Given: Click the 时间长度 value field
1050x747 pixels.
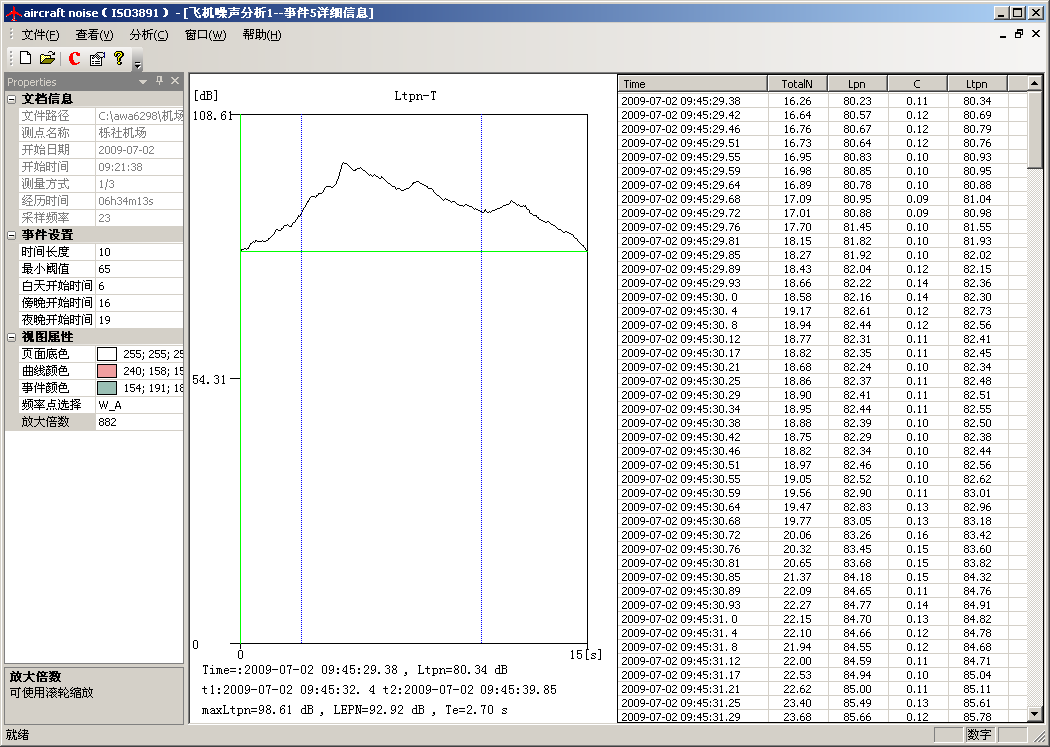Looking at the screenshot, I should coord(139,252).
